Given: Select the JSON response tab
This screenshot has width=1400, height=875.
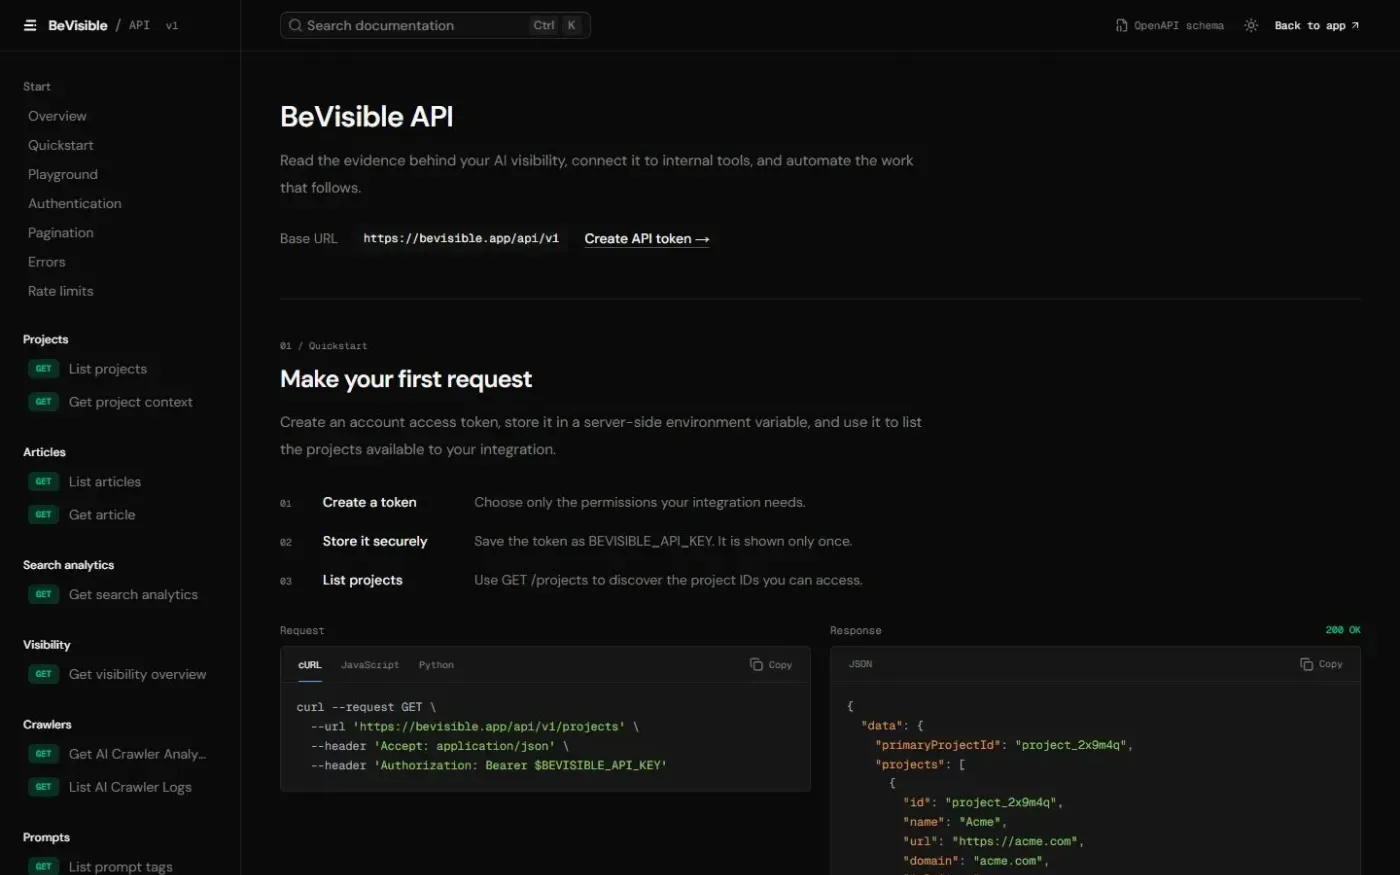Looking at the screenshot, I should click(860, 664).
